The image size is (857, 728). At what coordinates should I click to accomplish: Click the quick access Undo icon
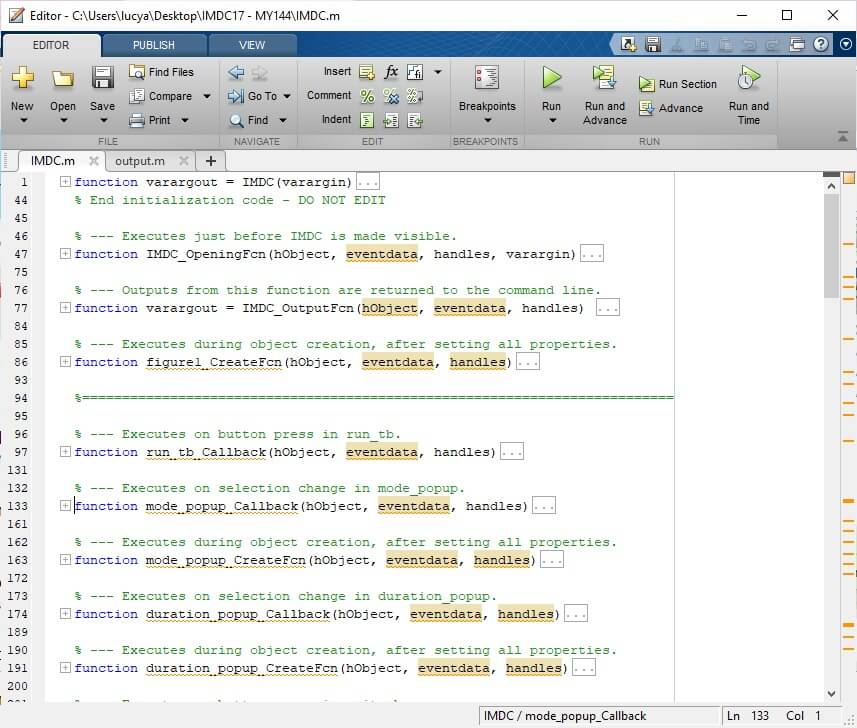749,45
